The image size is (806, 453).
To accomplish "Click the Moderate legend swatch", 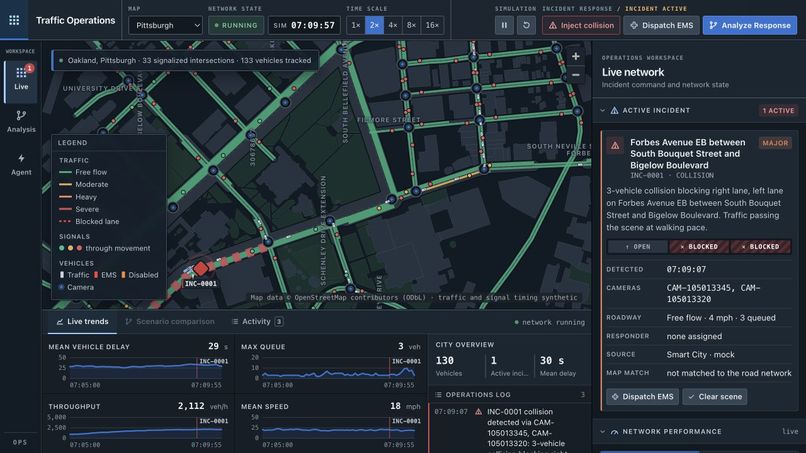I will click(65, 185).
